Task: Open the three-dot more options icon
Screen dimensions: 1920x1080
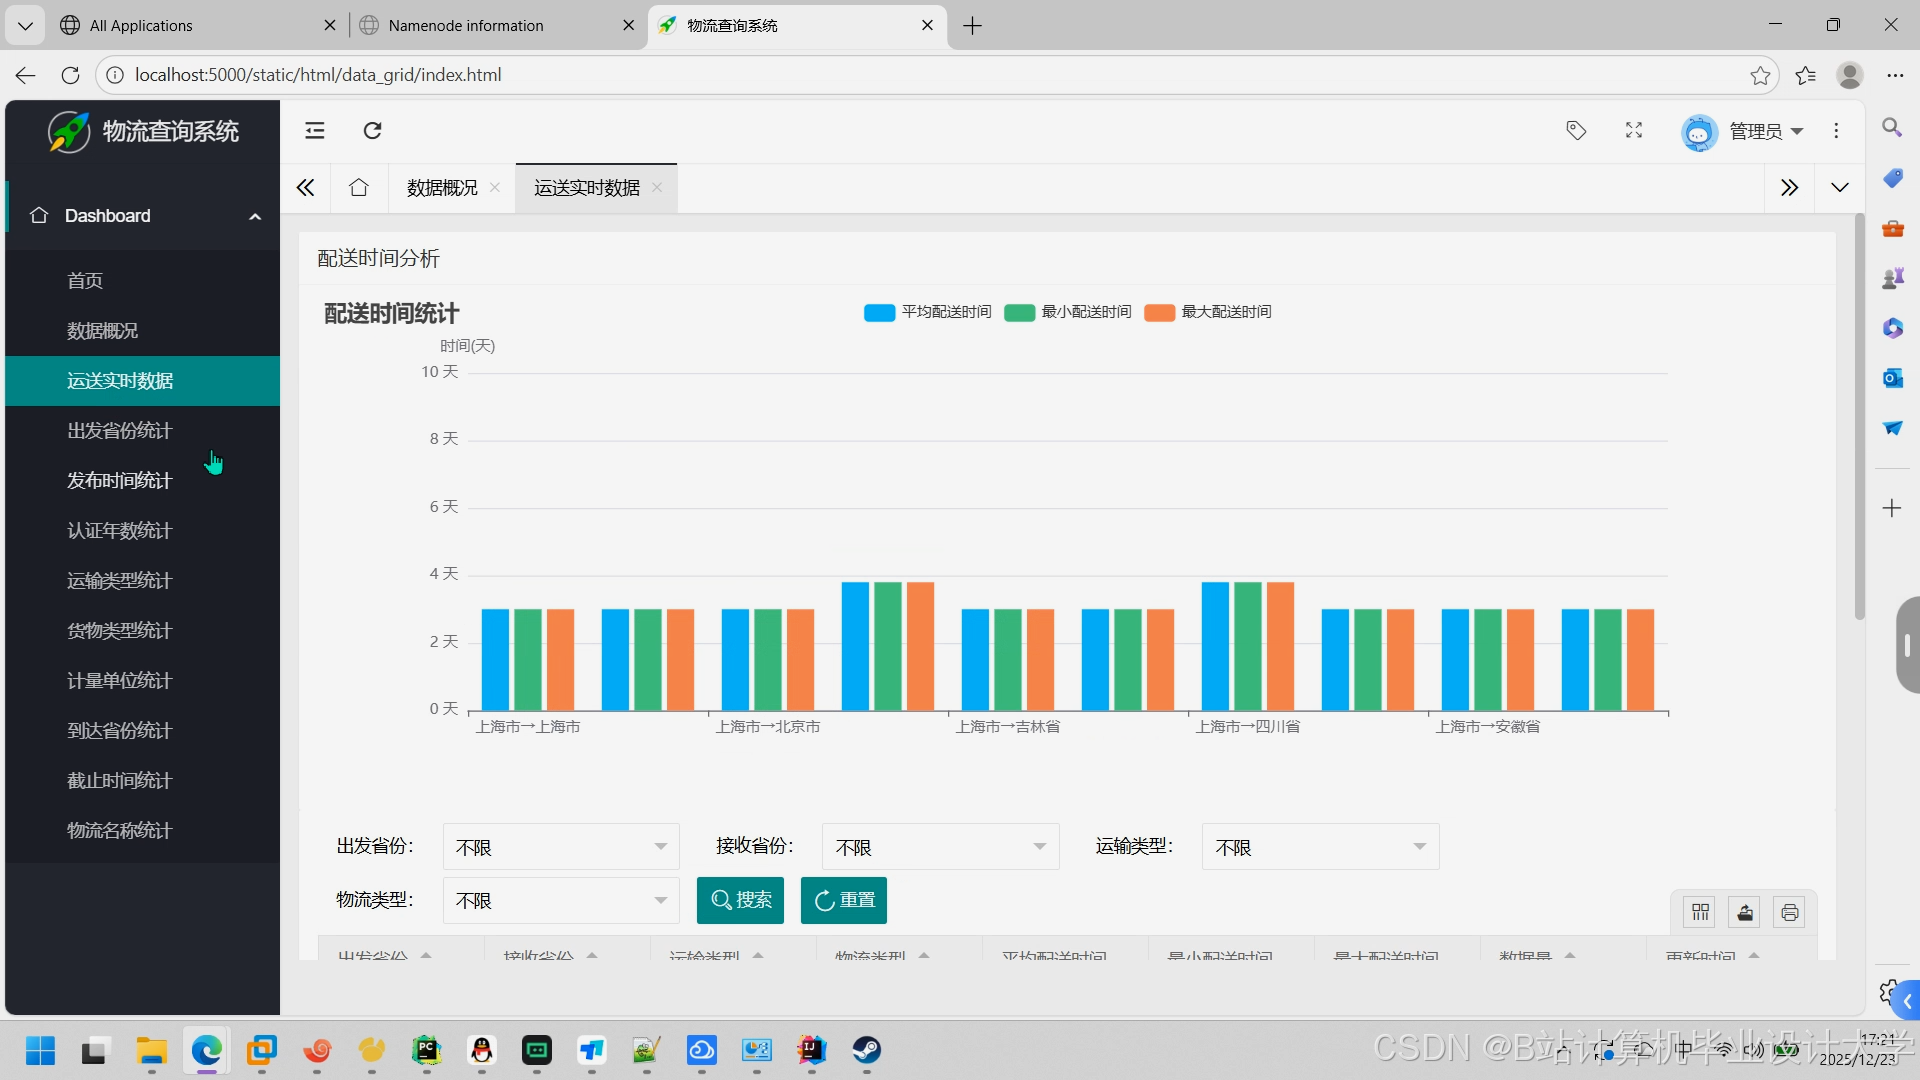Action: click(x=1837, y=131)
